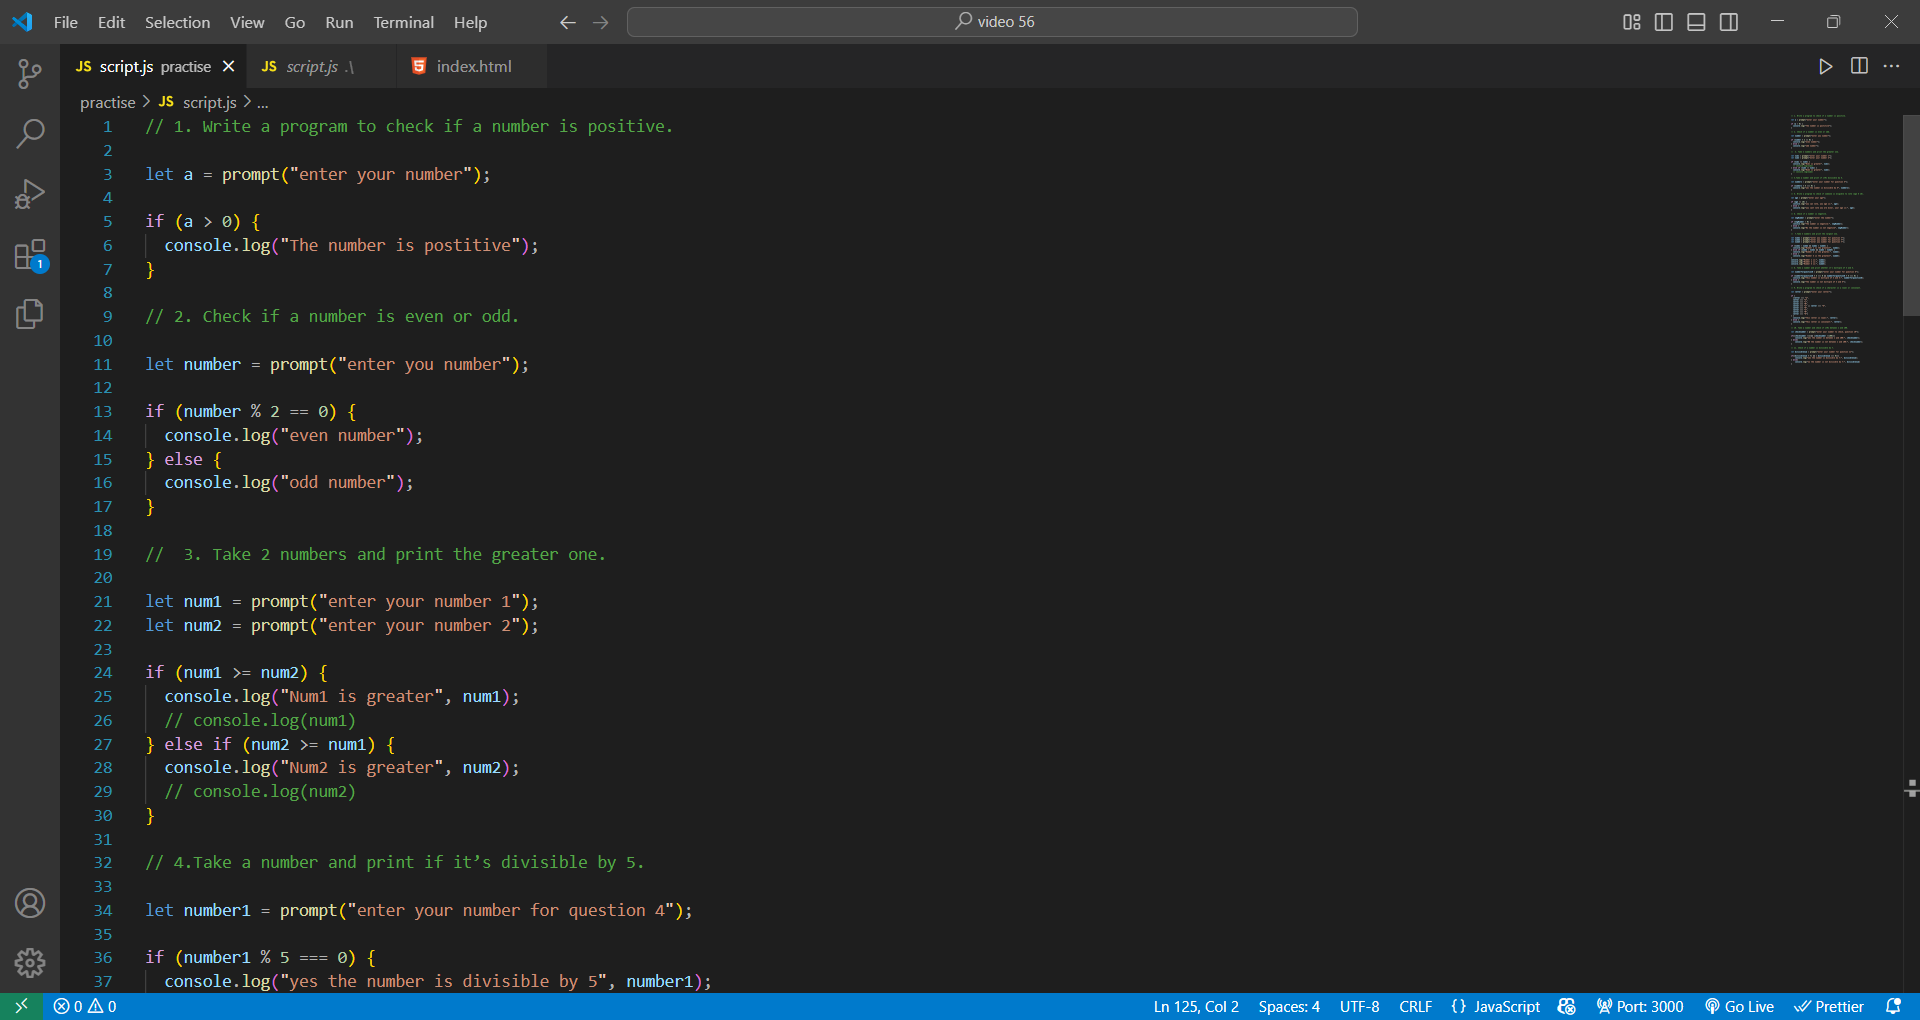Close the script.js practise tab
This screenshot has height=1020, width=1920.
[229, 66]
